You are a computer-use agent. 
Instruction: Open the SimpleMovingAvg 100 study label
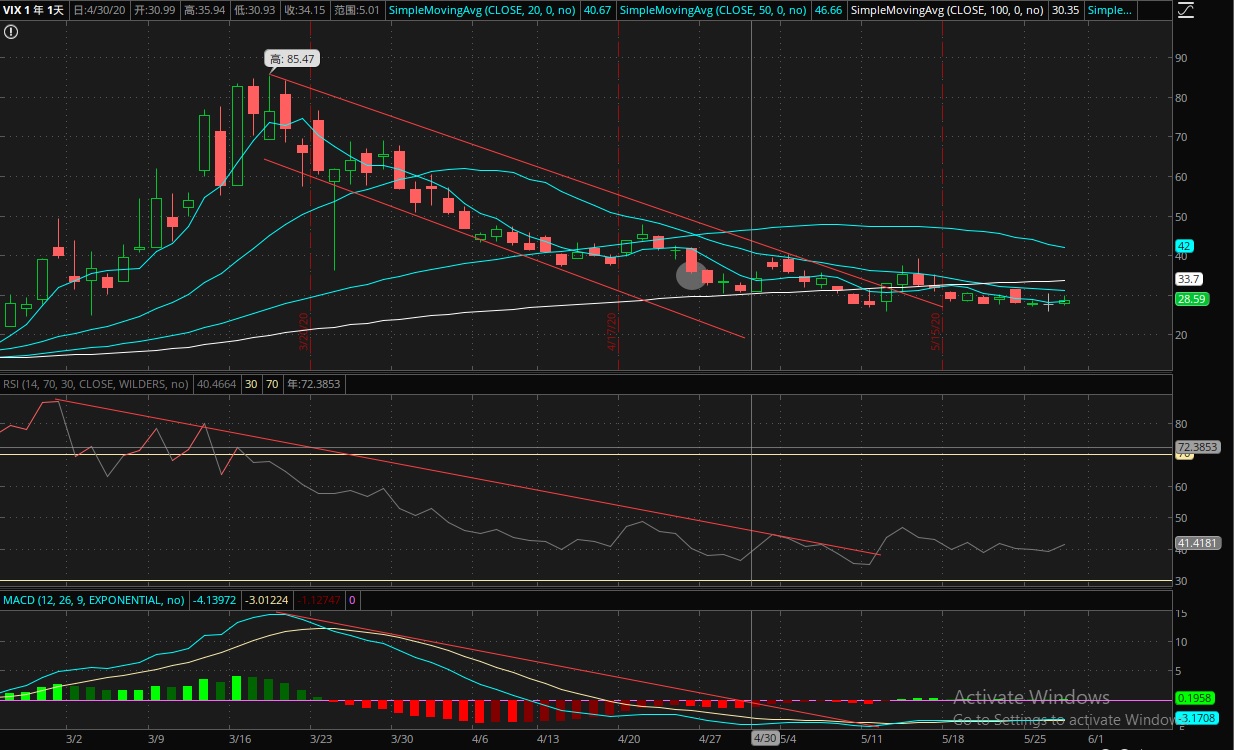pos(949,10)
